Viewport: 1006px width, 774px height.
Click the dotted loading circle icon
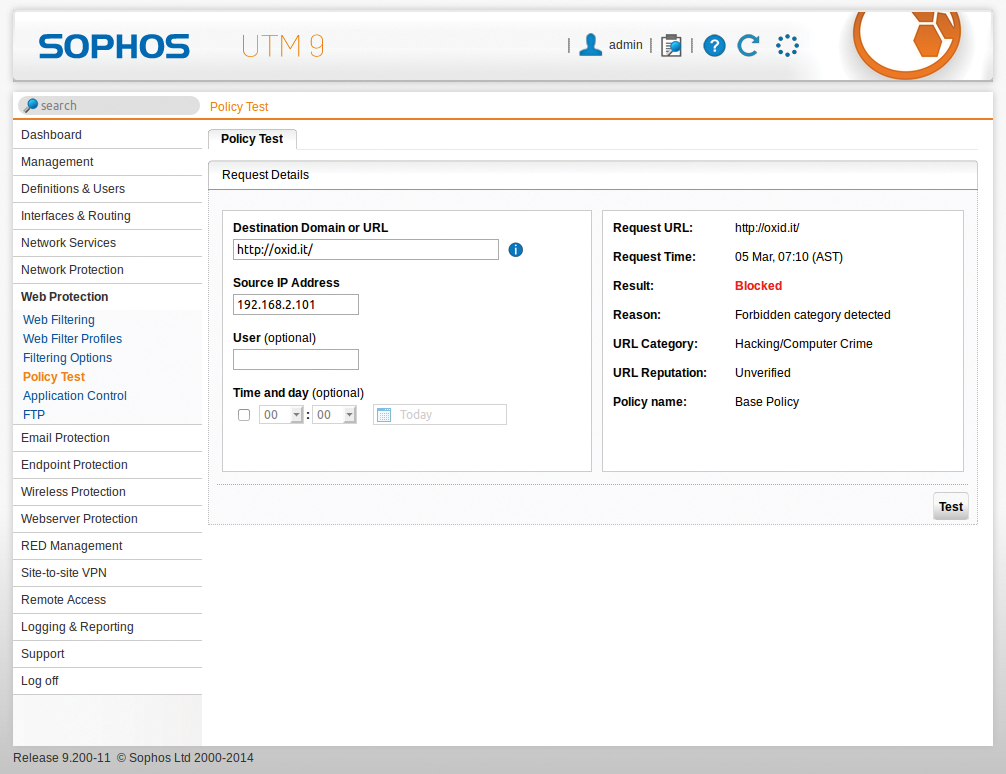[x=787, y=45]
